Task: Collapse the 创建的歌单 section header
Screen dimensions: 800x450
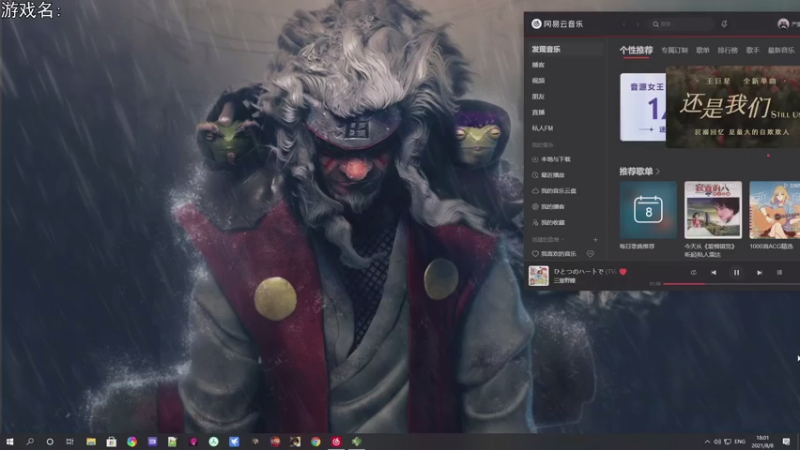Action: [x=547, y=239]
